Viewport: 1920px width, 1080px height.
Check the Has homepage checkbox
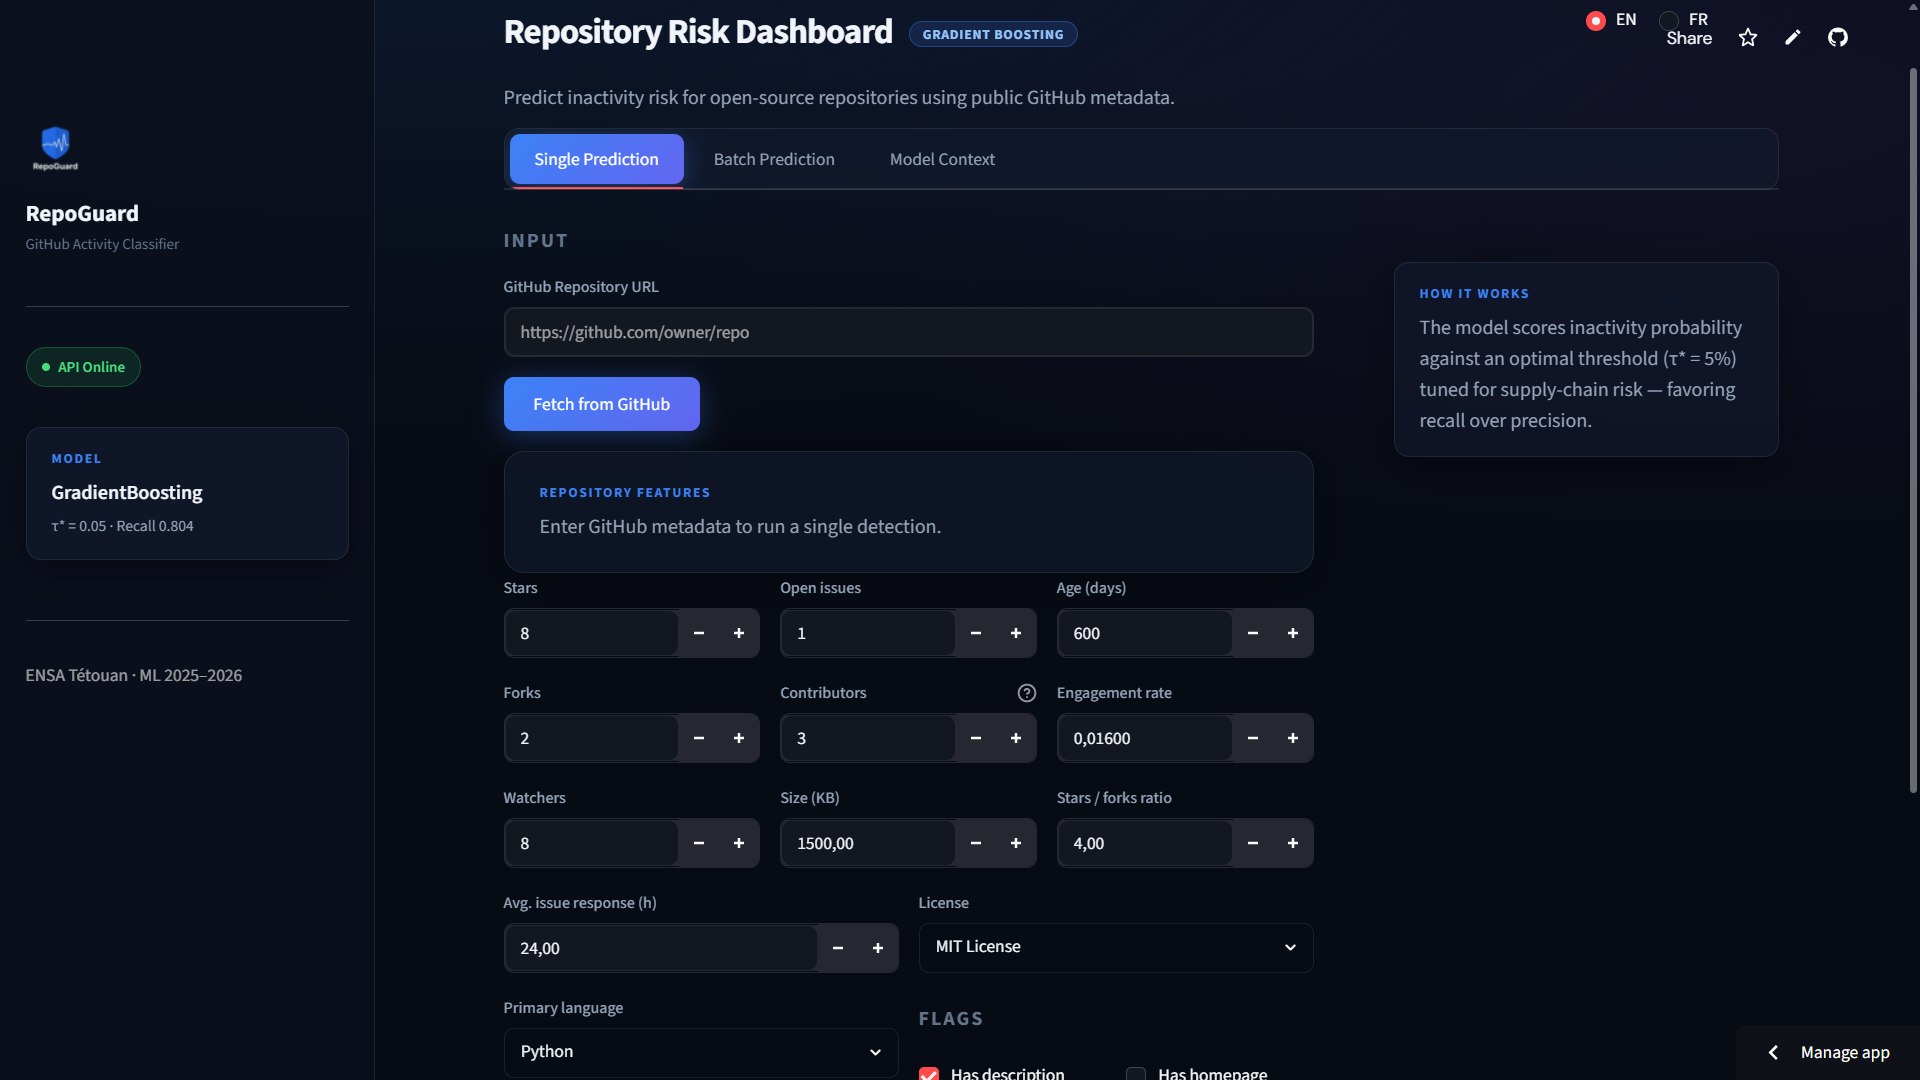pyautogui.click(x=1136, y=1074)
